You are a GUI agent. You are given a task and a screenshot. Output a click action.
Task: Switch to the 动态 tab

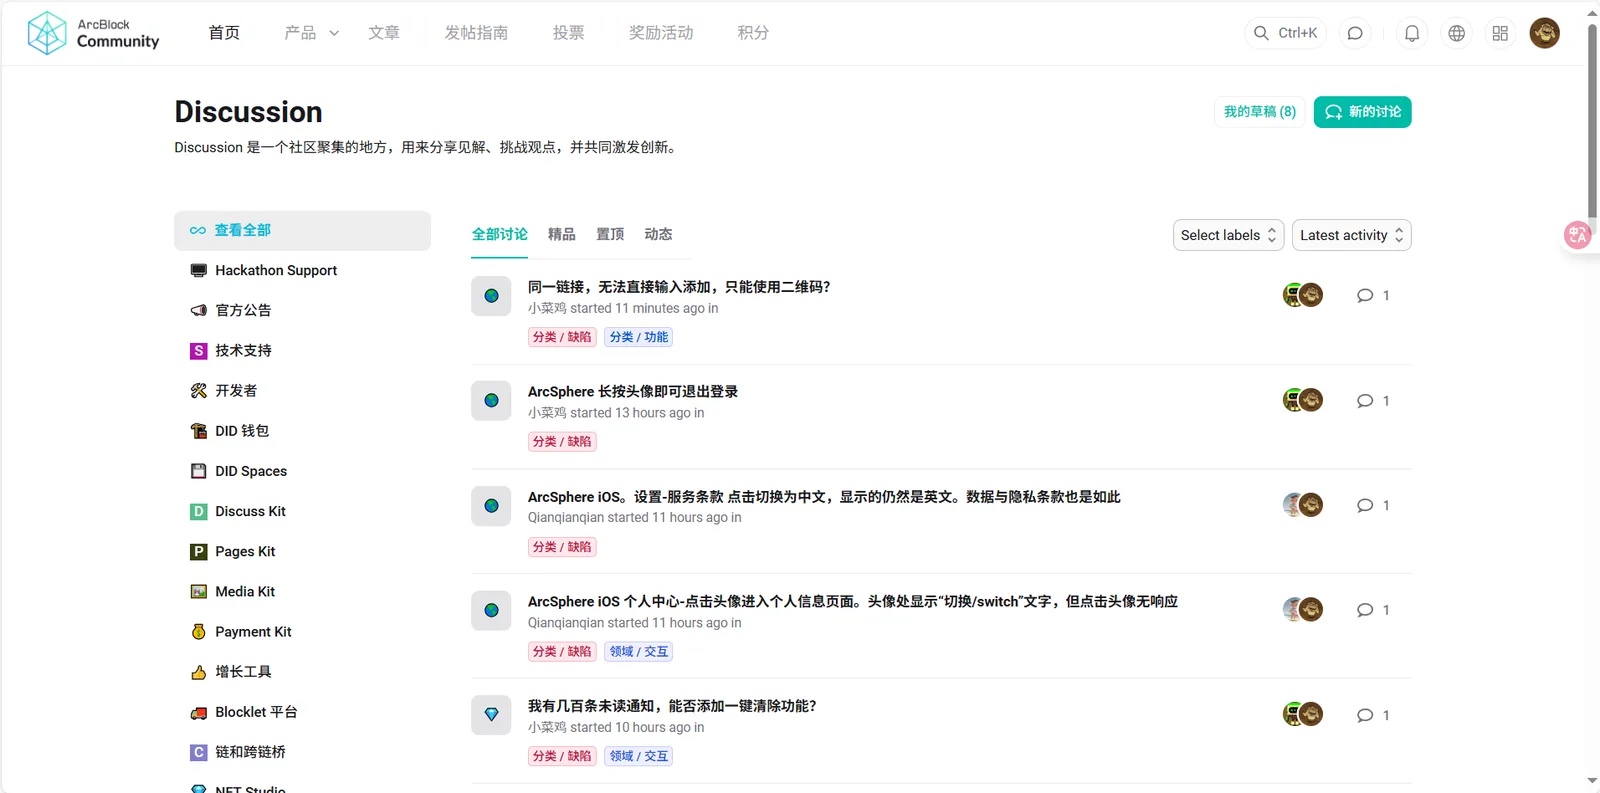click(x=658, y=234)
